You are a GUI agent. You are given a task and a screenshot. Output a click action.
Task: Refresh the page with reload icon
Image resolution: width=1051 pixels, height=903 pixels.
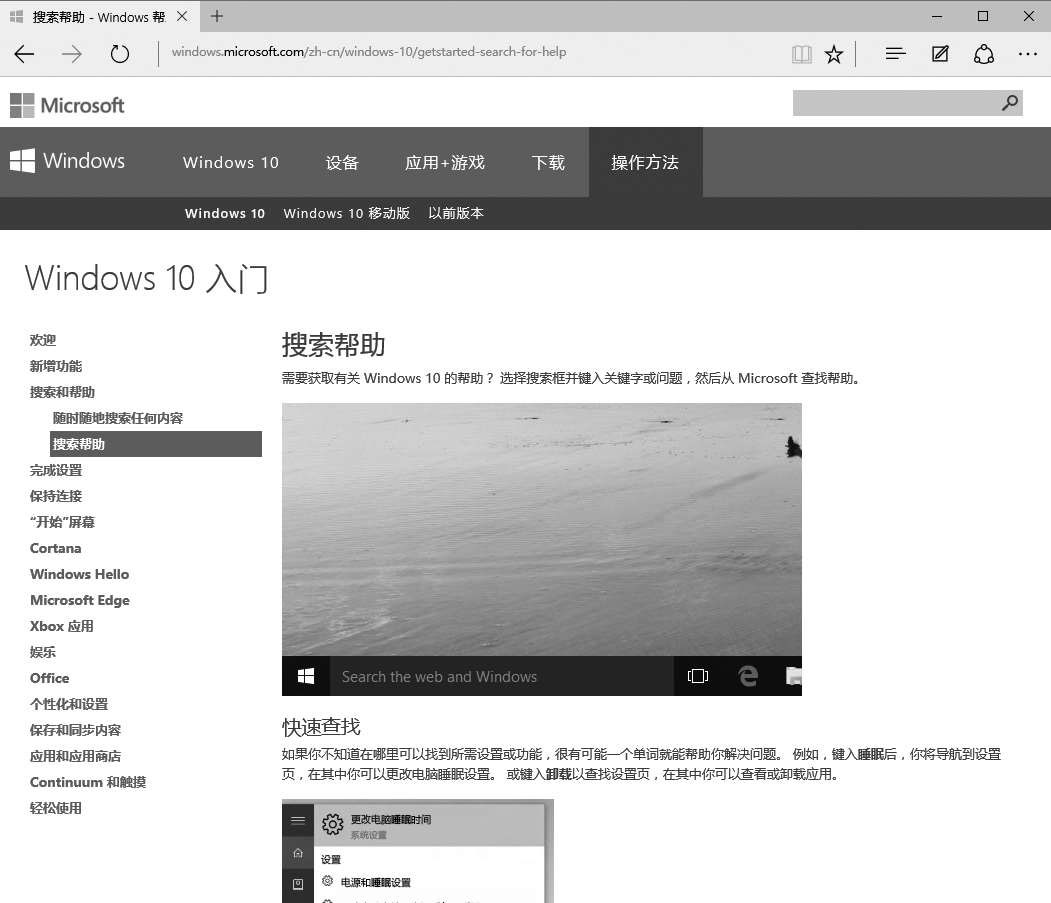point(119,54)
